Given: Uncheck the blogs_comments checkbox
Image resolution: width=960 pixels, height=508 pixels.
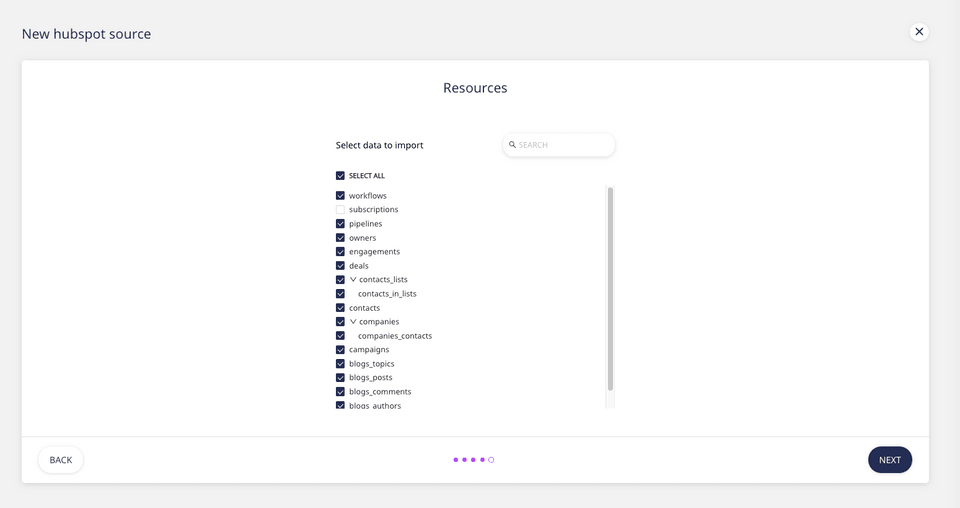Looking at the screenshot, I should click(340, 392).
